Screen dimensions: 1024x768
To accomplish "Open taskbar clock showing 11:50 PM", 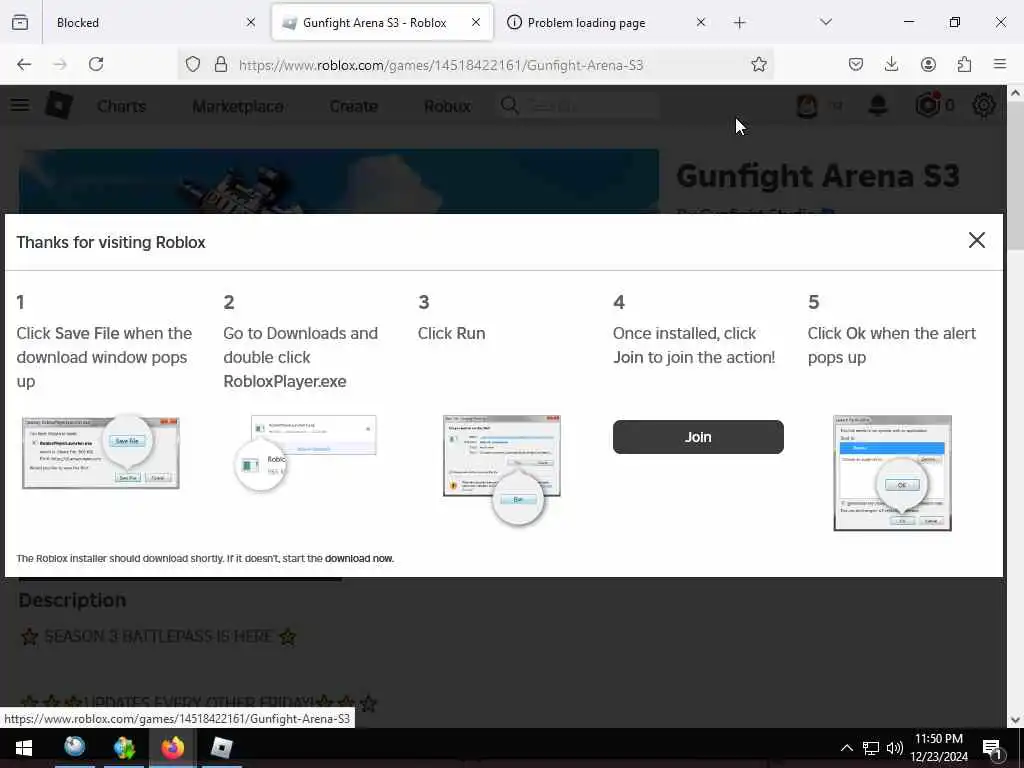I will click(x=939, y=748).
